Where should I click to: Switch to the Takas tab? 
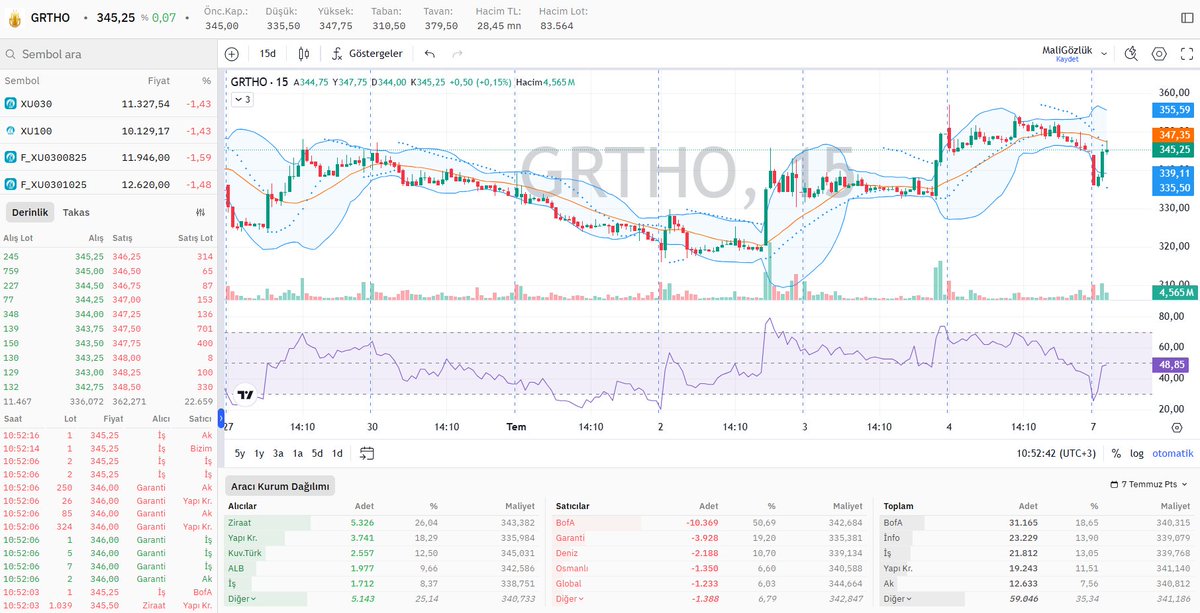click(76, 212)
